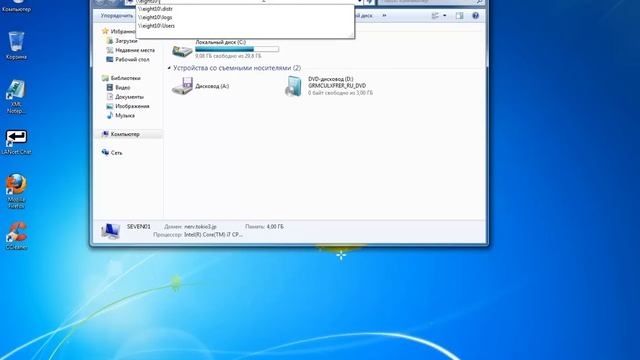Open the Mozilla Firefox desktop shortcut
Image resolution: width=640 pixels, height=360 pixels.
[x=16, y=191]
